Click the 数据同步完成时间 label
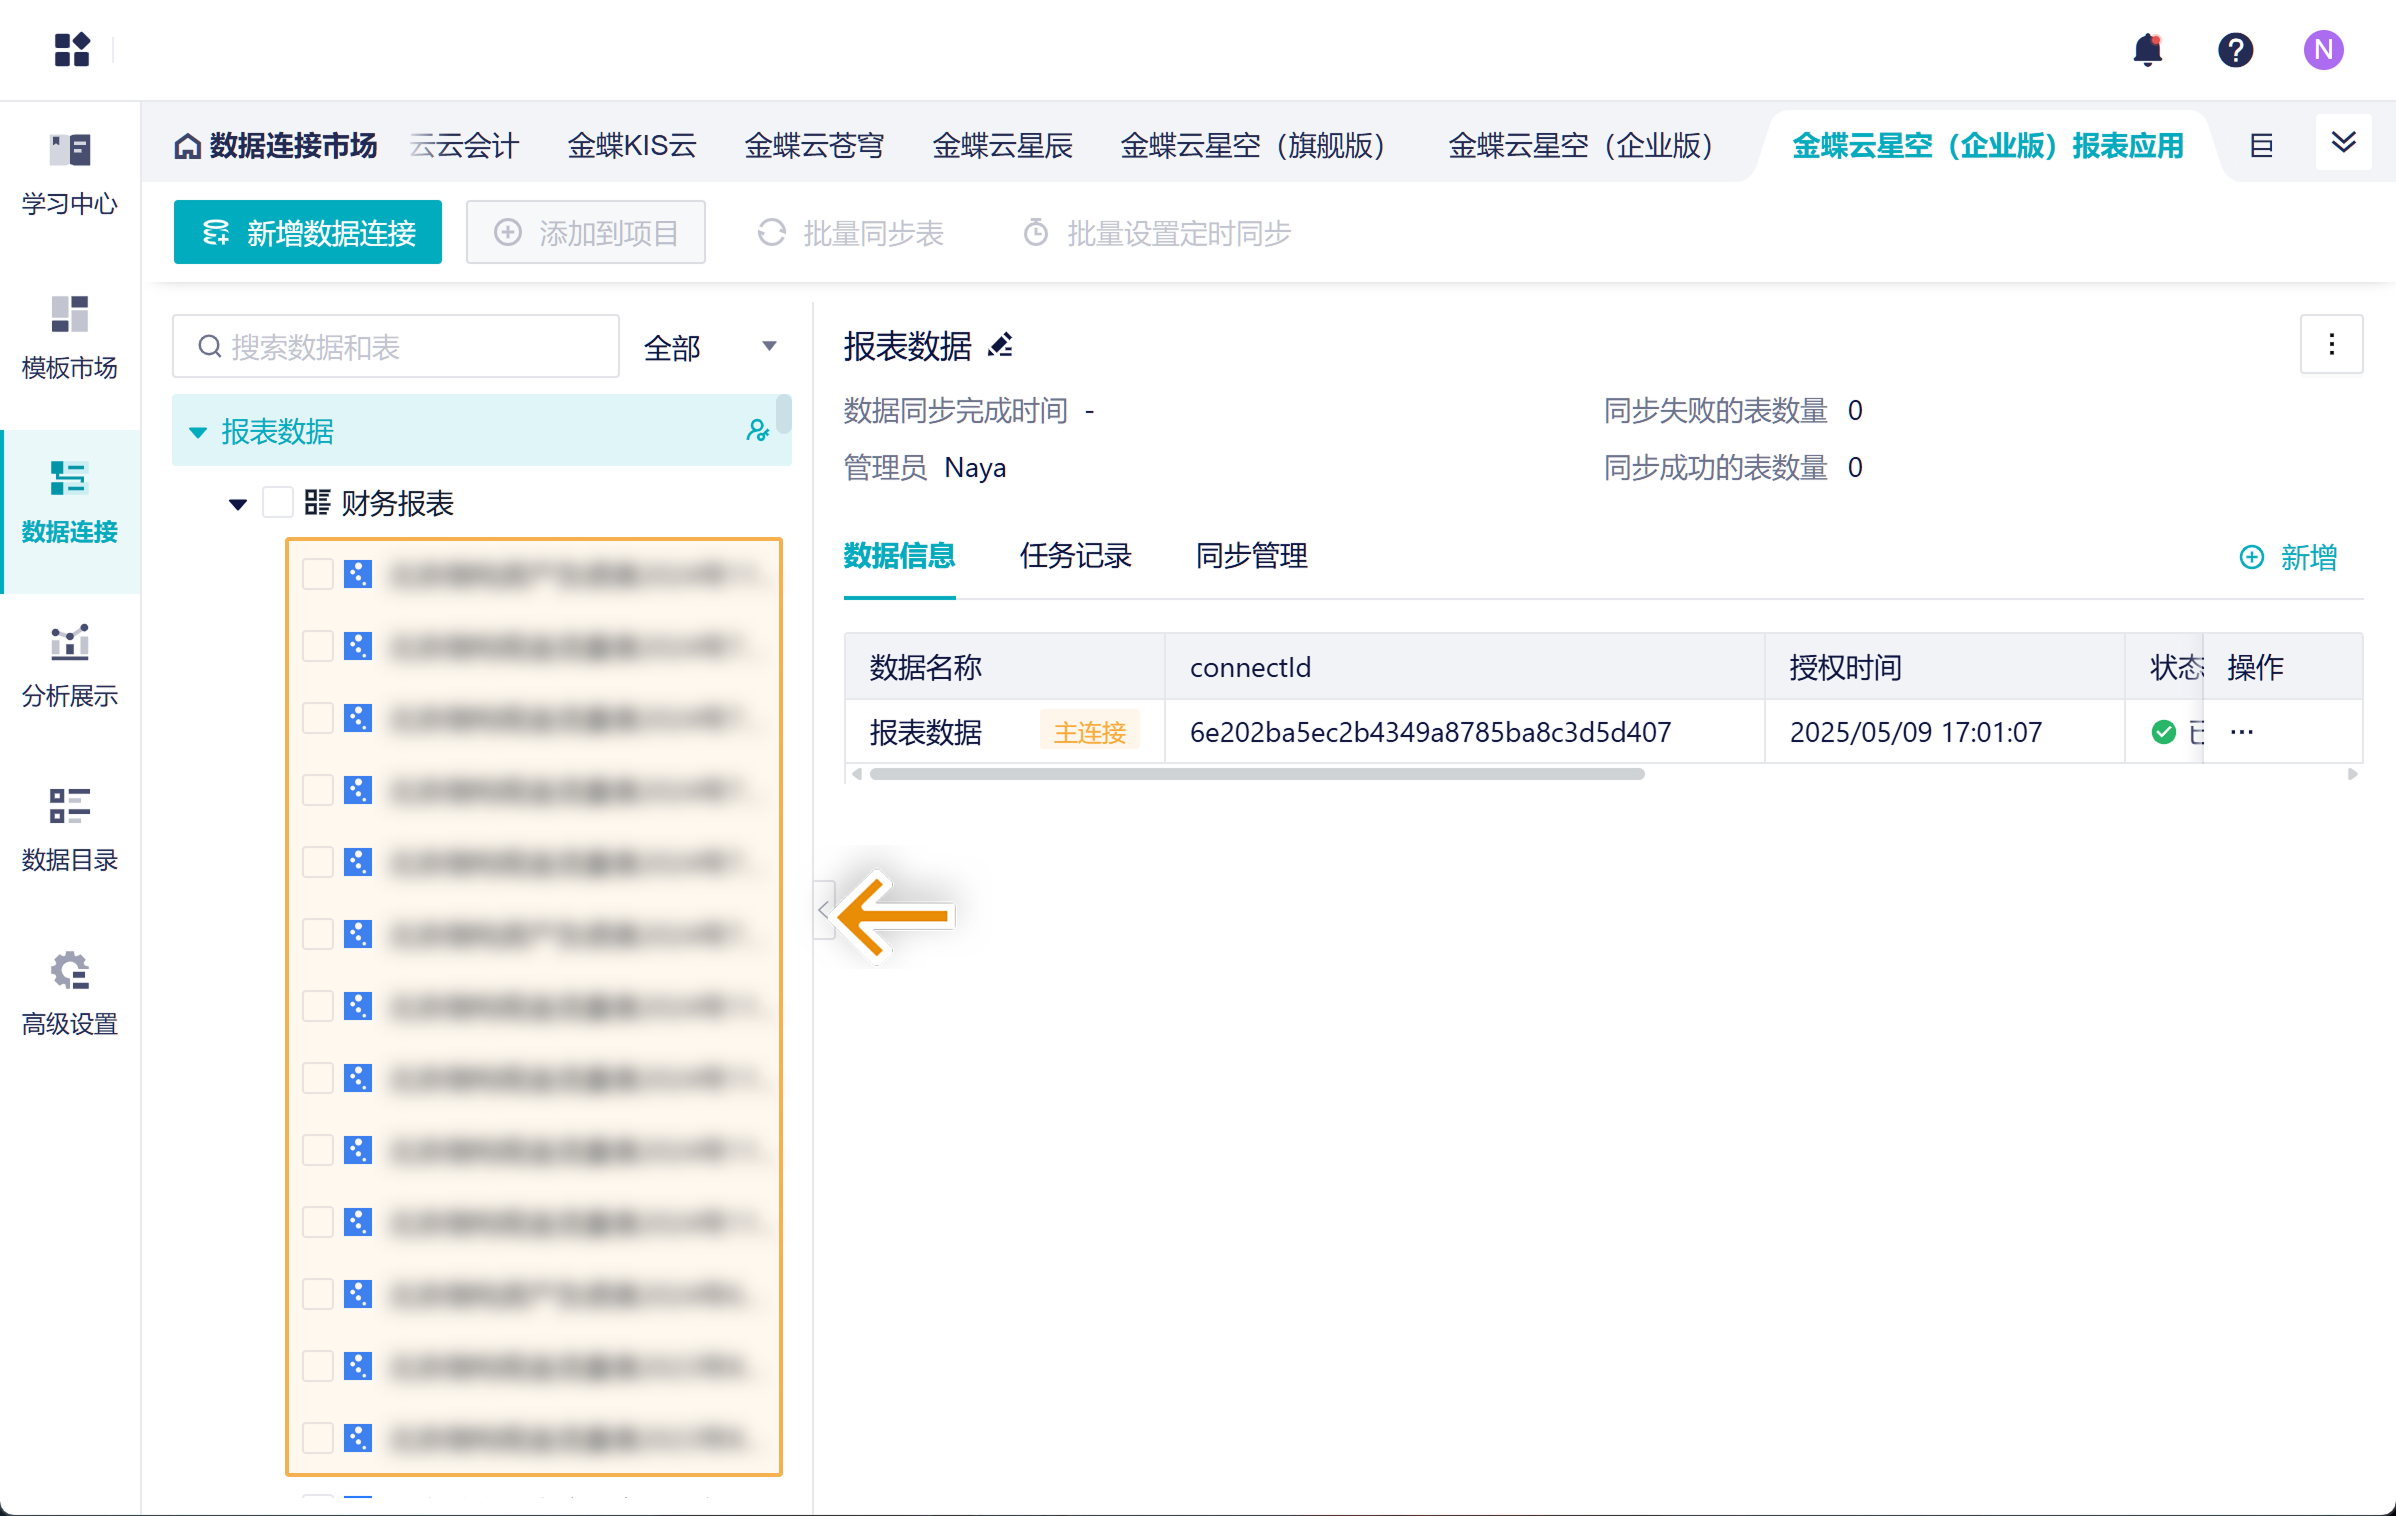The width and height of the screenshot is (2396, 1516). coord(956,411)
